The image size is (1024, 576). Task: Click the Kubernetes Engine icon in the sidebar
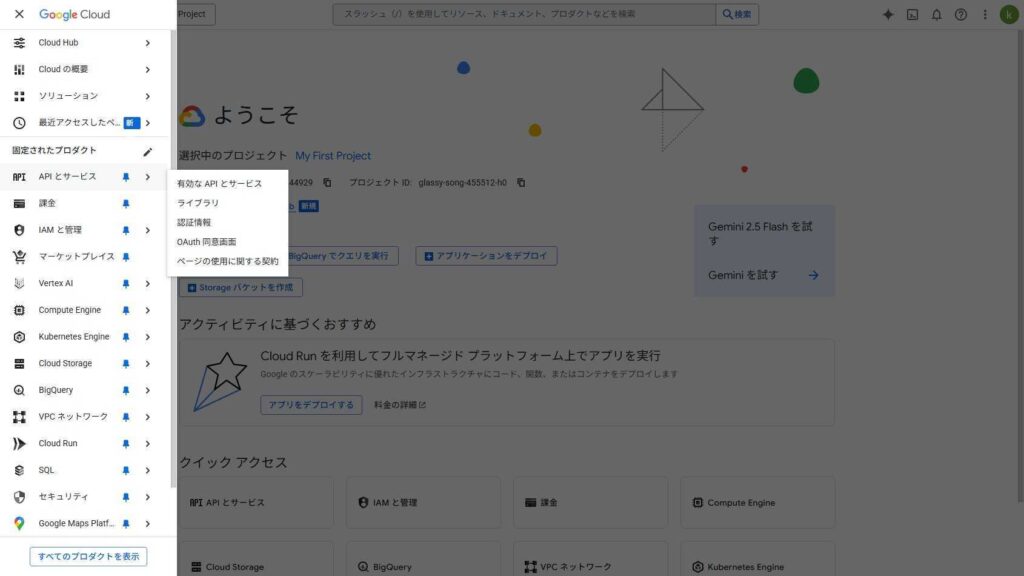[x=19, y=337]
